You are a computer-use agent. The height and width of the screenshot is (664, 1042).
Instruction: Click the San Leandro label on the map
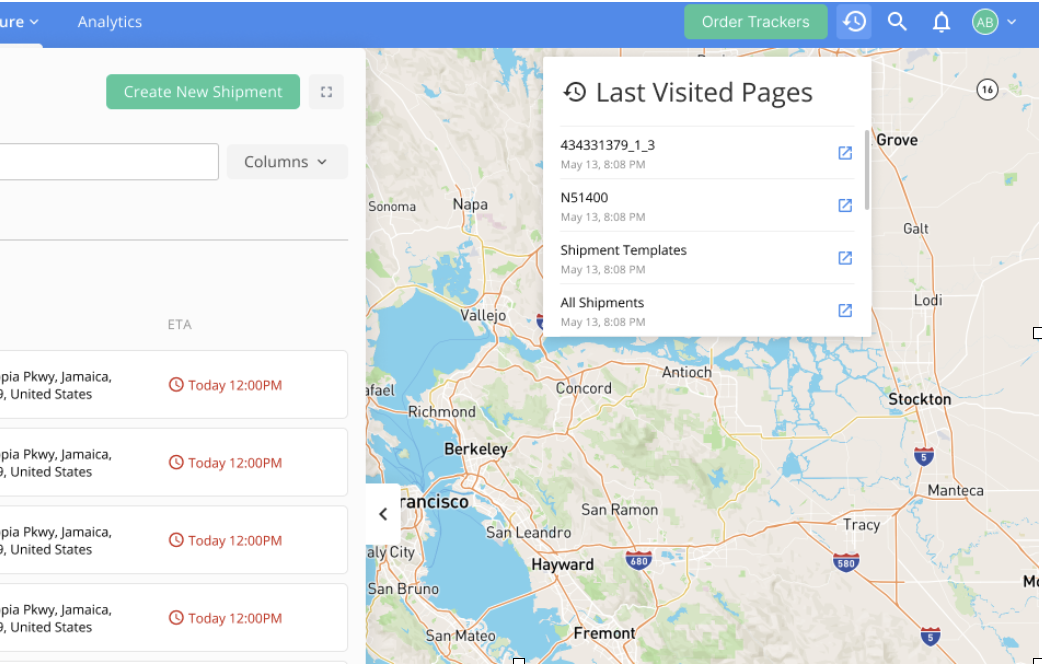528,532
